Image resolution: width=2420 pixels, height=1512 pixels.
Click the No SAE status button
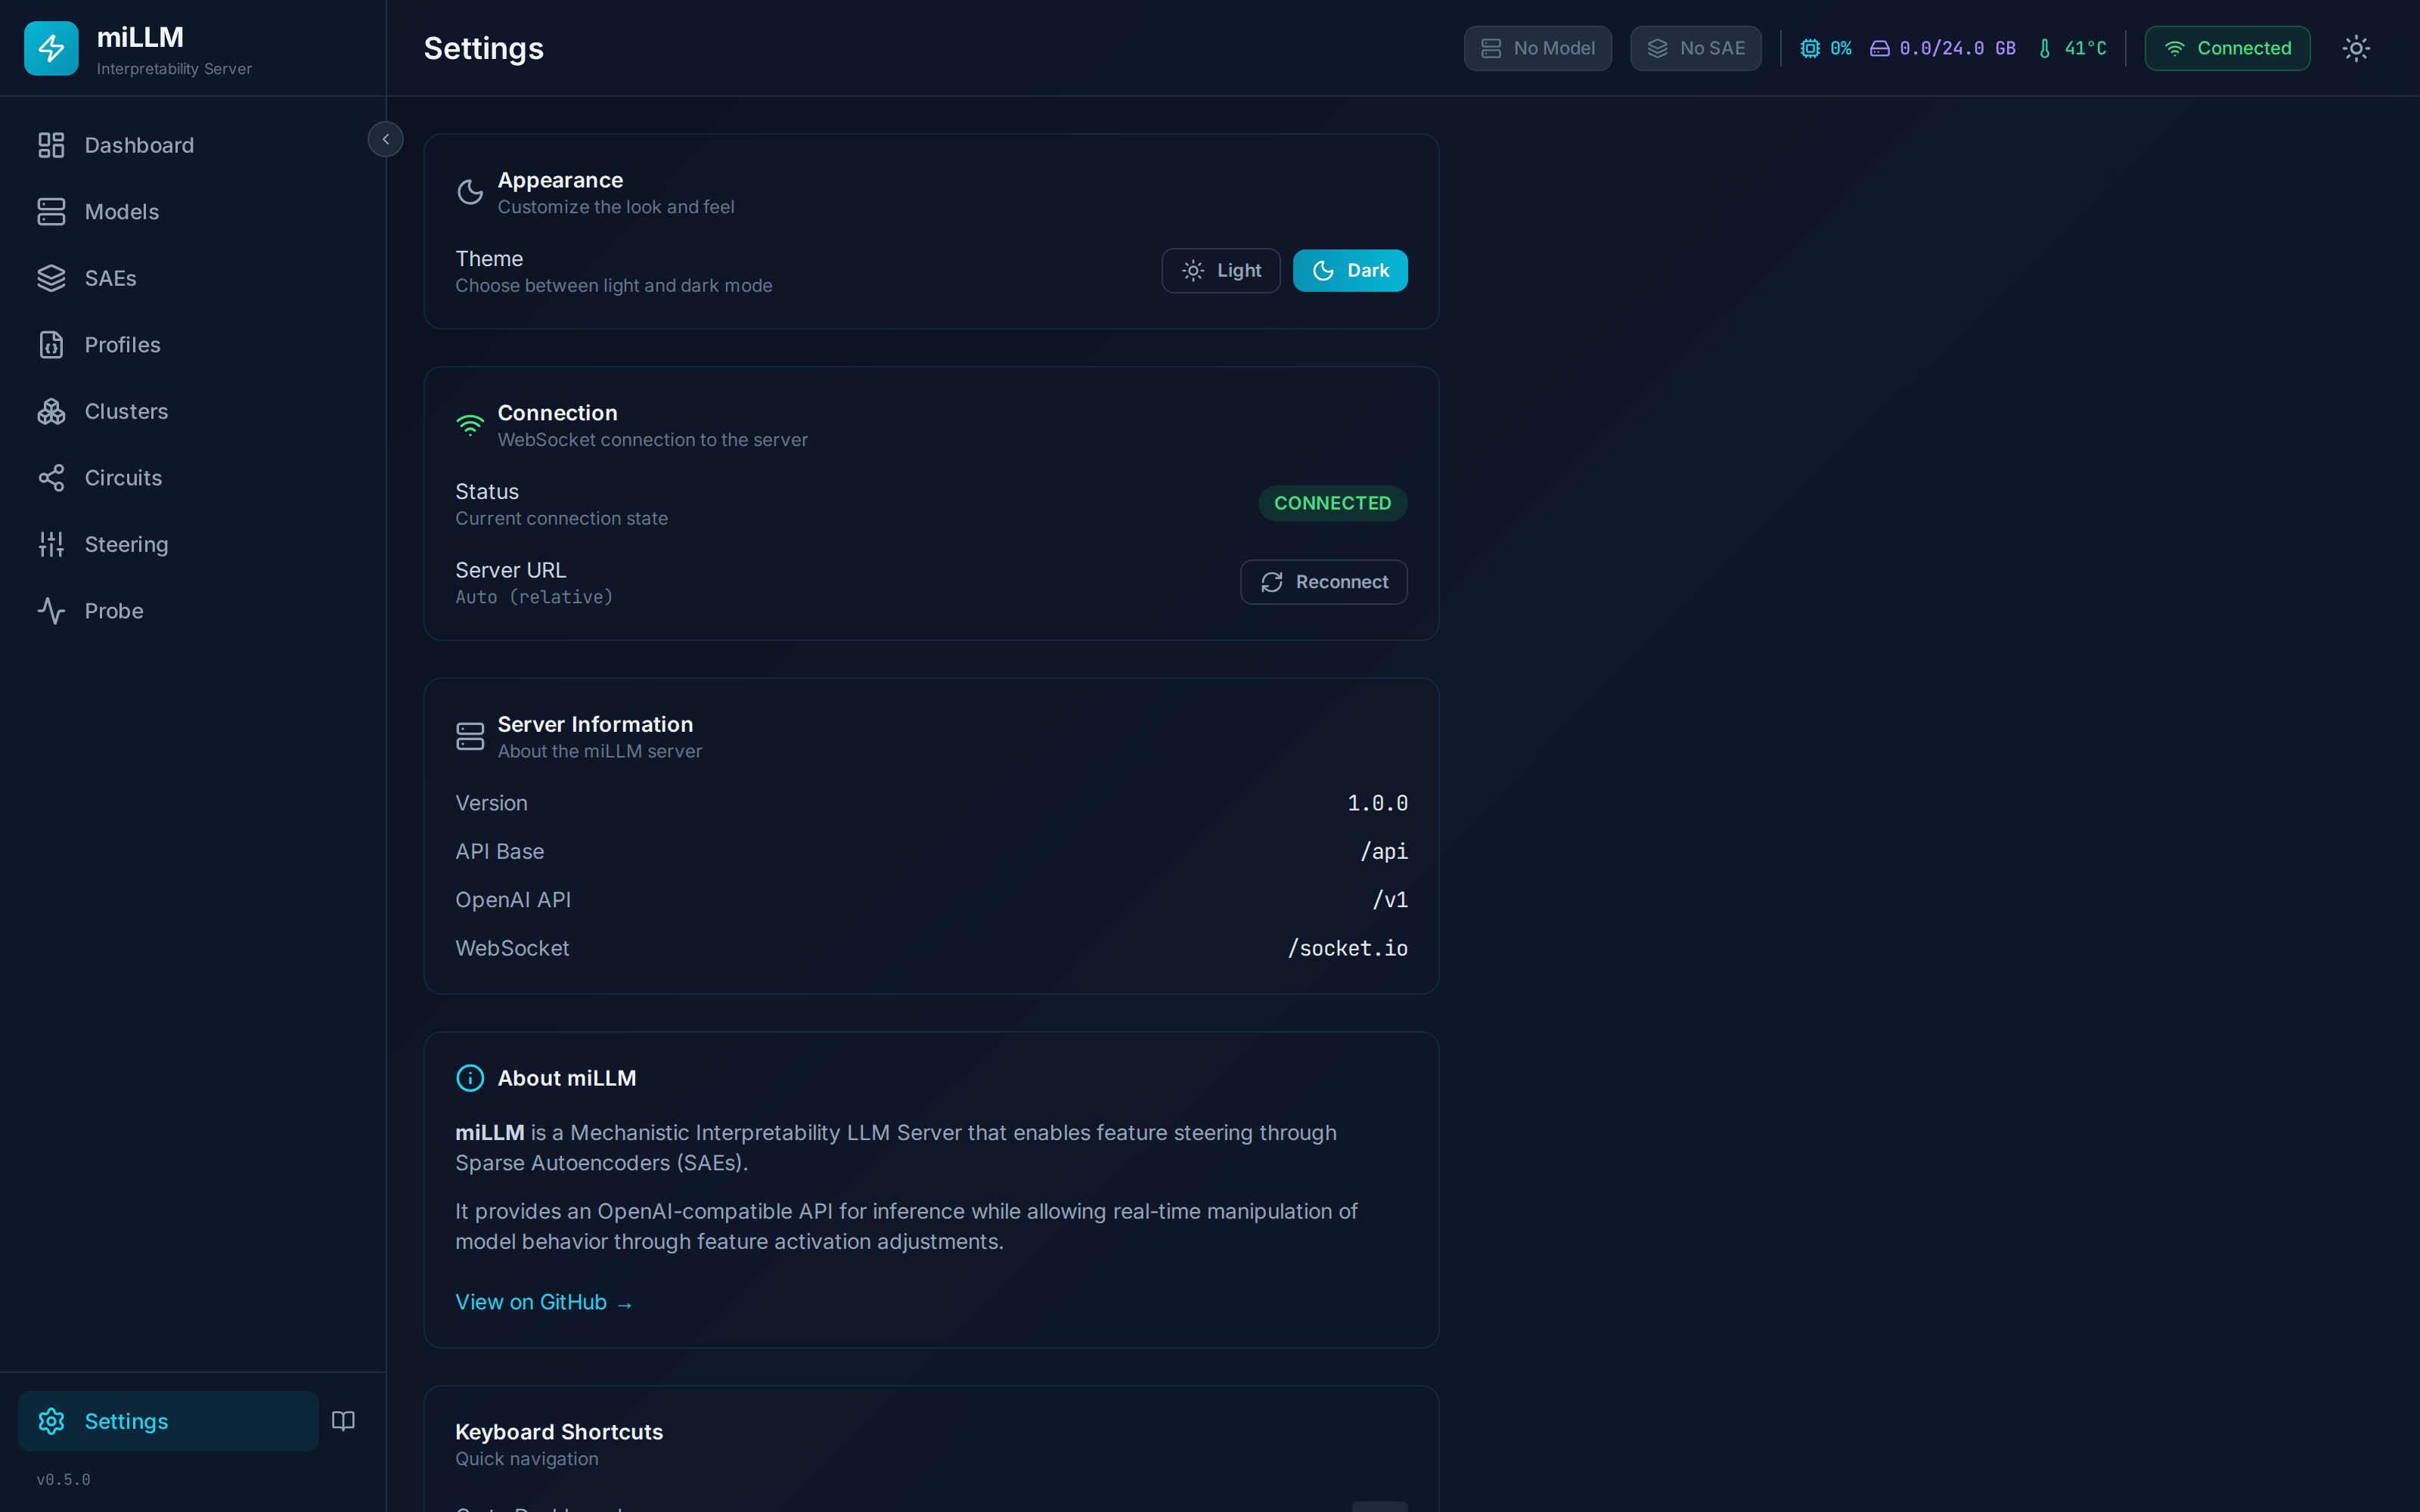[1696, 48]
